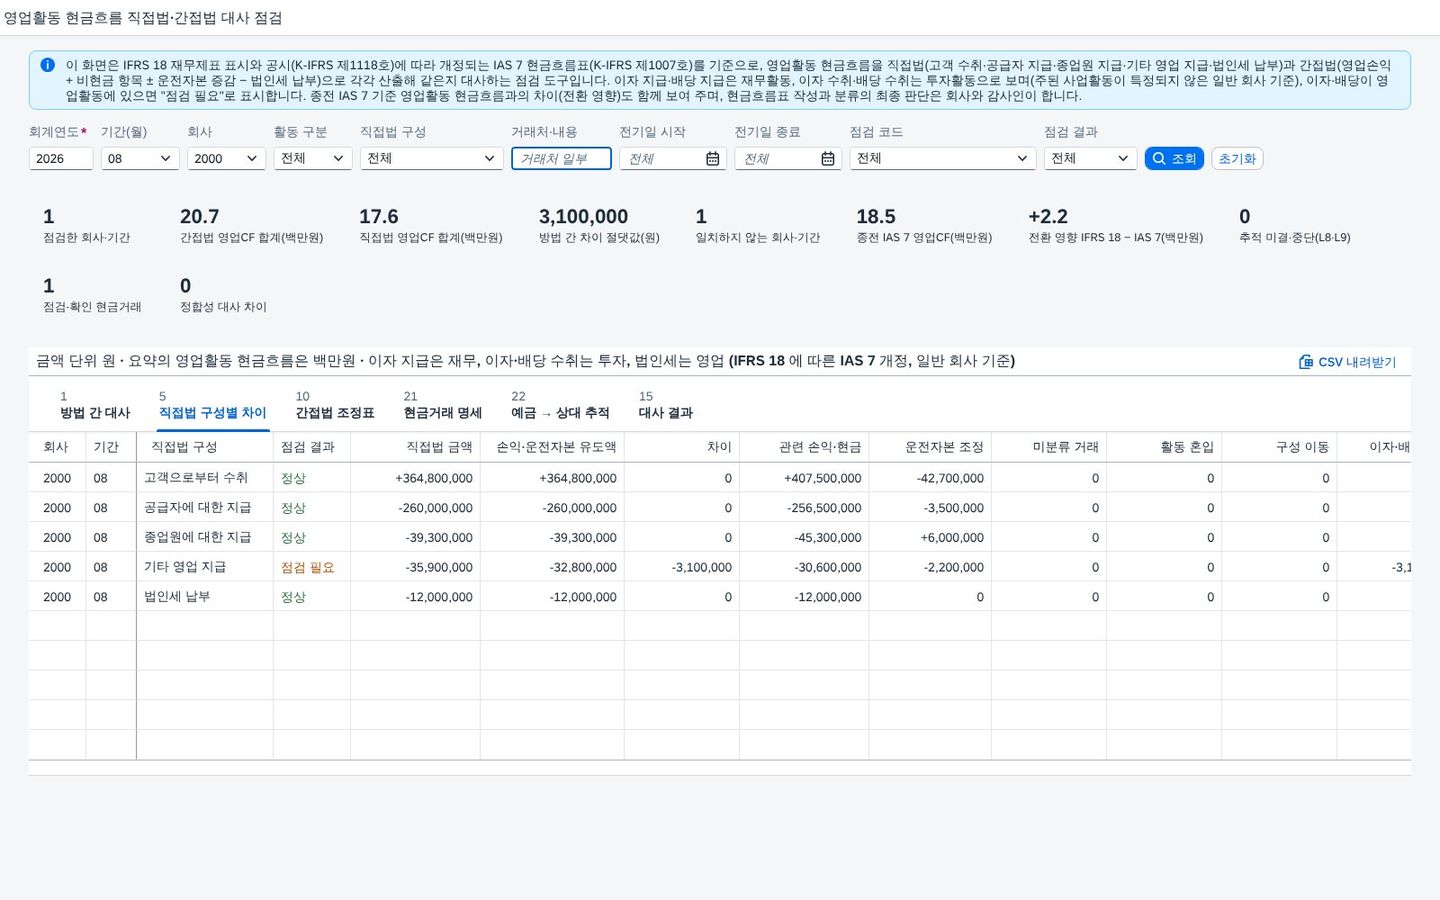Click the CSV 내려받기 download link

coord(1347,362)
